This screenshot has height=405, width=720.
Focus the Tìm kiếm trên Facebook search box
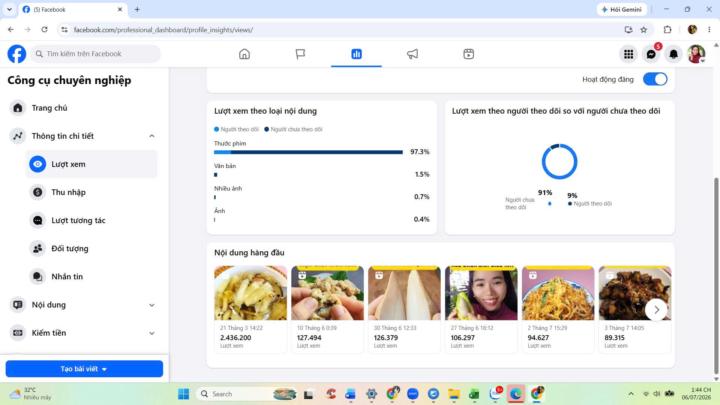point(96,54)
